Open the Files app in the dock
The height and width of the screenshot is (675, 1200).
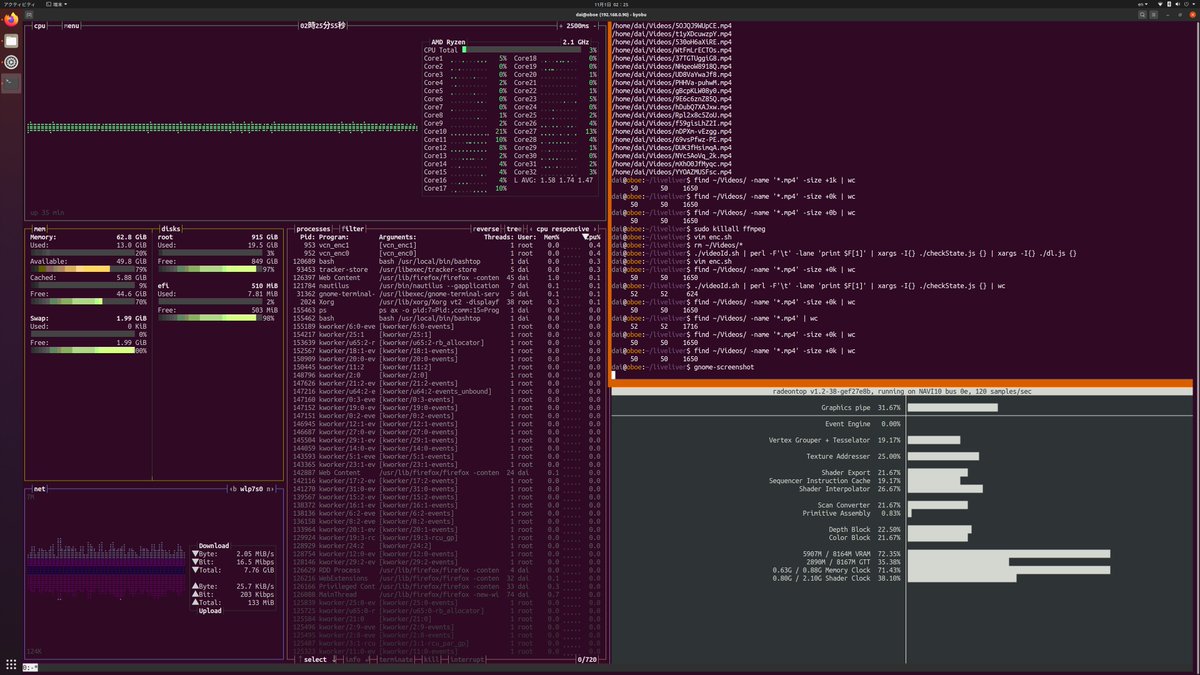tap(11, 41)
